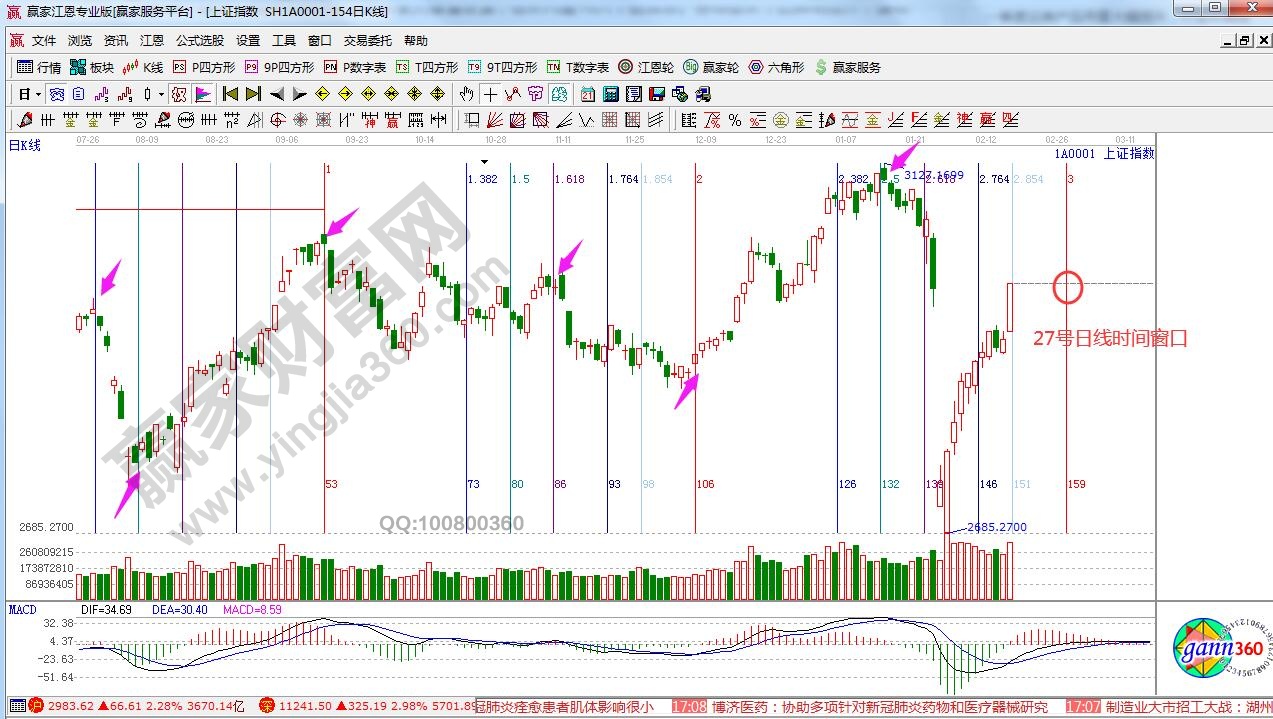1273x719 pixels.
Task: Click the save floppy disk icon
Action: pyautogui.click(x=657, y=94)
